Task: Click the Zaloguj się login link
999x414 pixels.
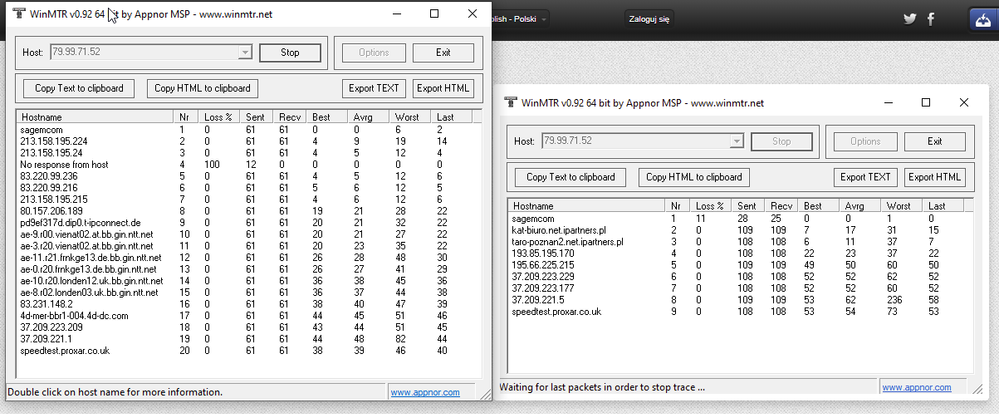Action: coord(650,19)
